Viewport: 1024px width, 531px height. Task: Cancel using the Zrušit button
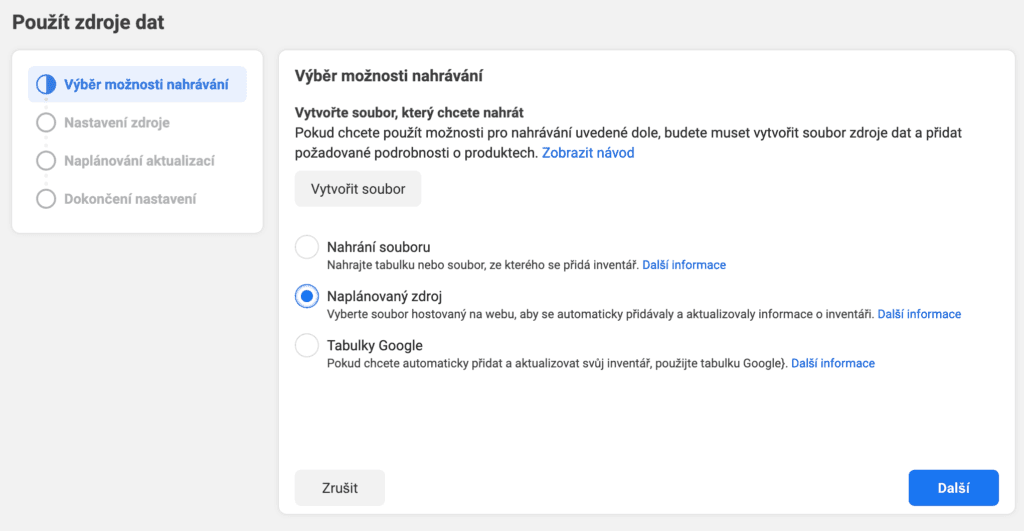pyautogui.click(x=340, y=488)
